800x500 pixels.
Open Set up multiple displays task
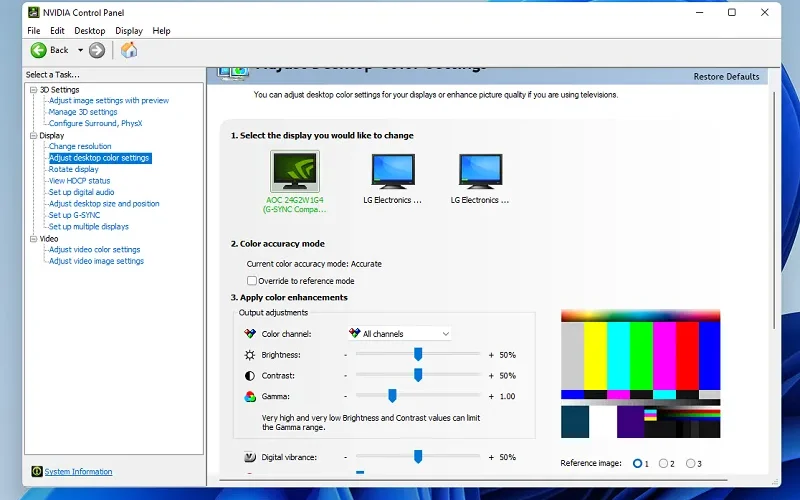pyautogui.click(x=88, y=227)
